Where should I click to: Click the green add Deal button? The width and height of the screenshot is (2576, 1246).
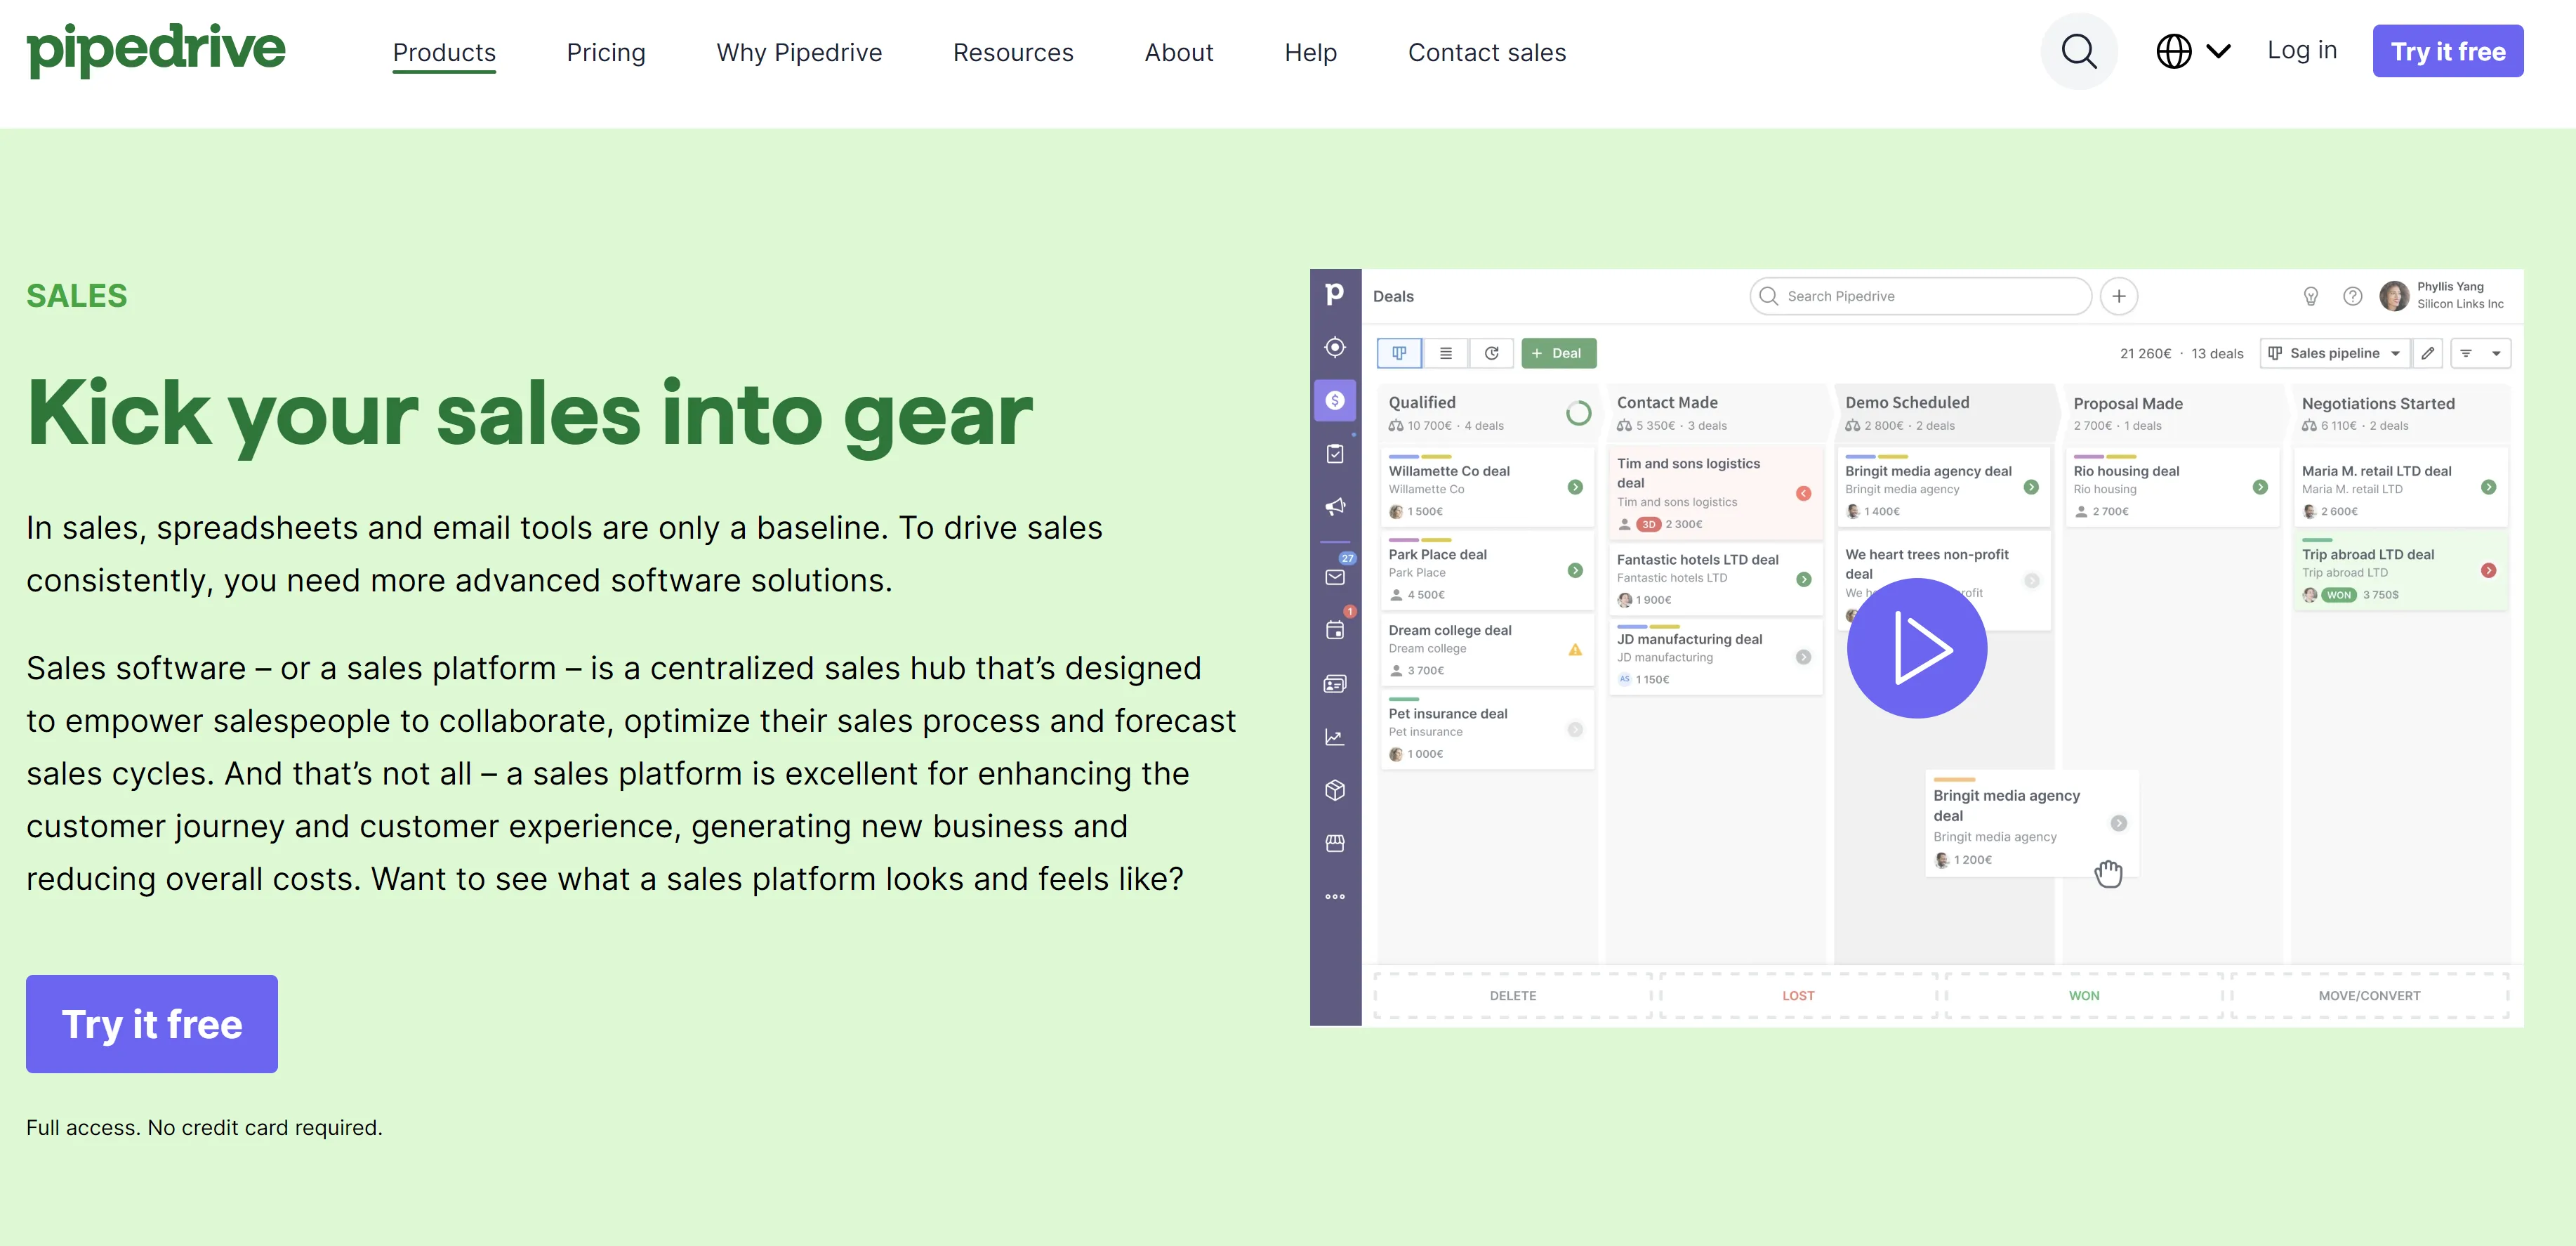(x=1558, y=353)
